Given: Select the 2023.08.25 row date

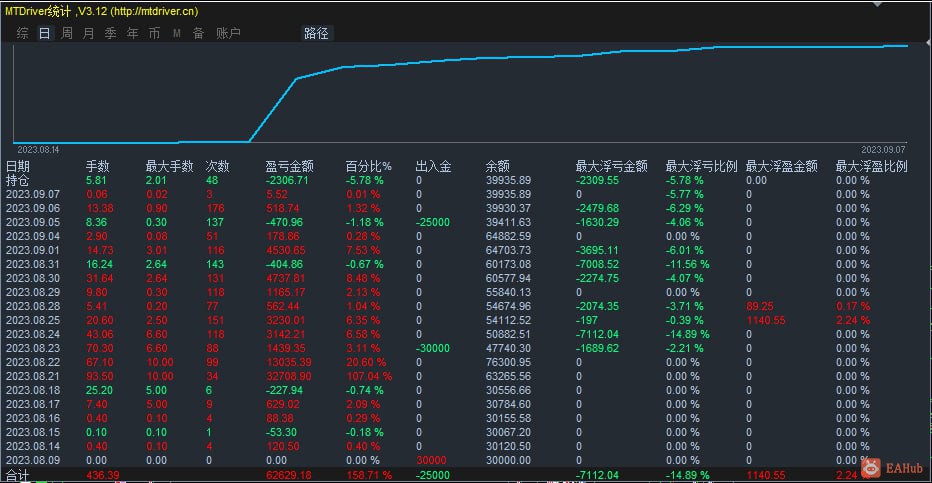Looking at the screenshot, I should (33, 320).
